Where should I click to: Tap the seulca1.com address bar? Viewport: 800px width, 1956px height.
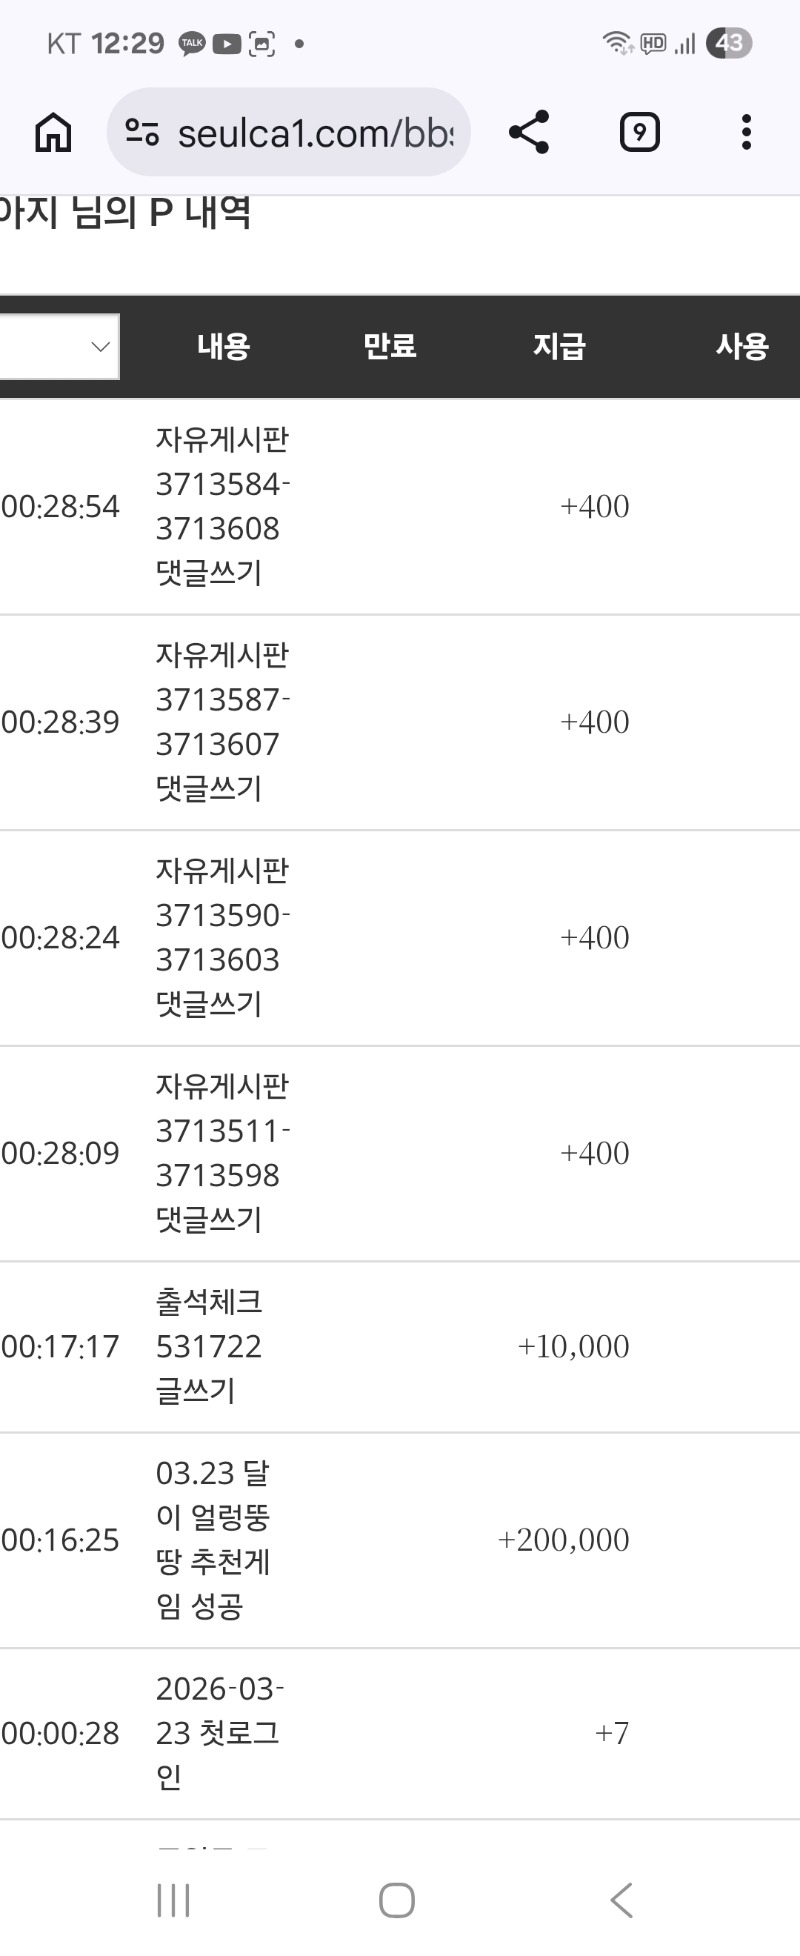click(314, 132)
